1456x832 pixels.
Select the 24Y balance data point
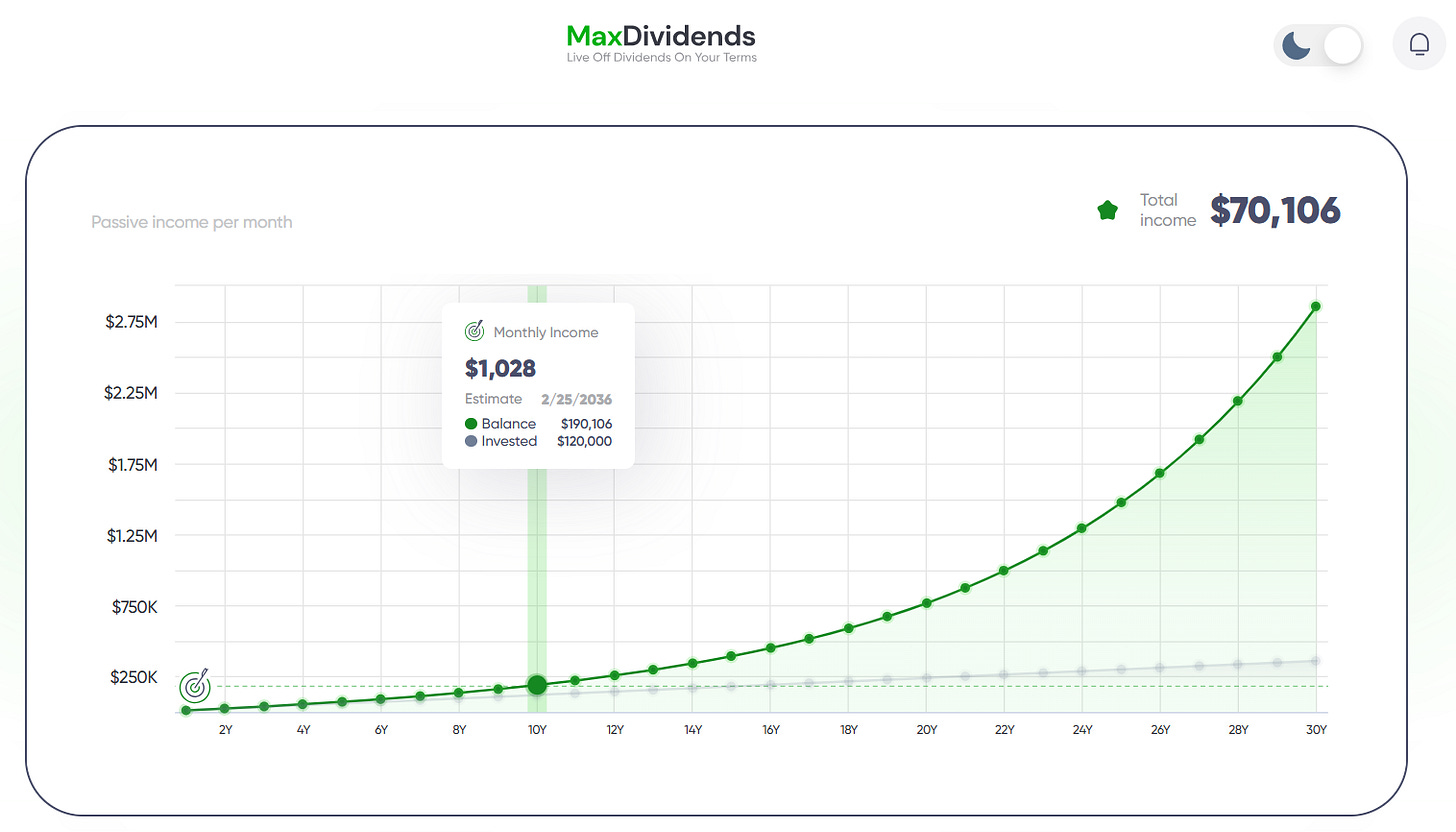point(1082,528)
